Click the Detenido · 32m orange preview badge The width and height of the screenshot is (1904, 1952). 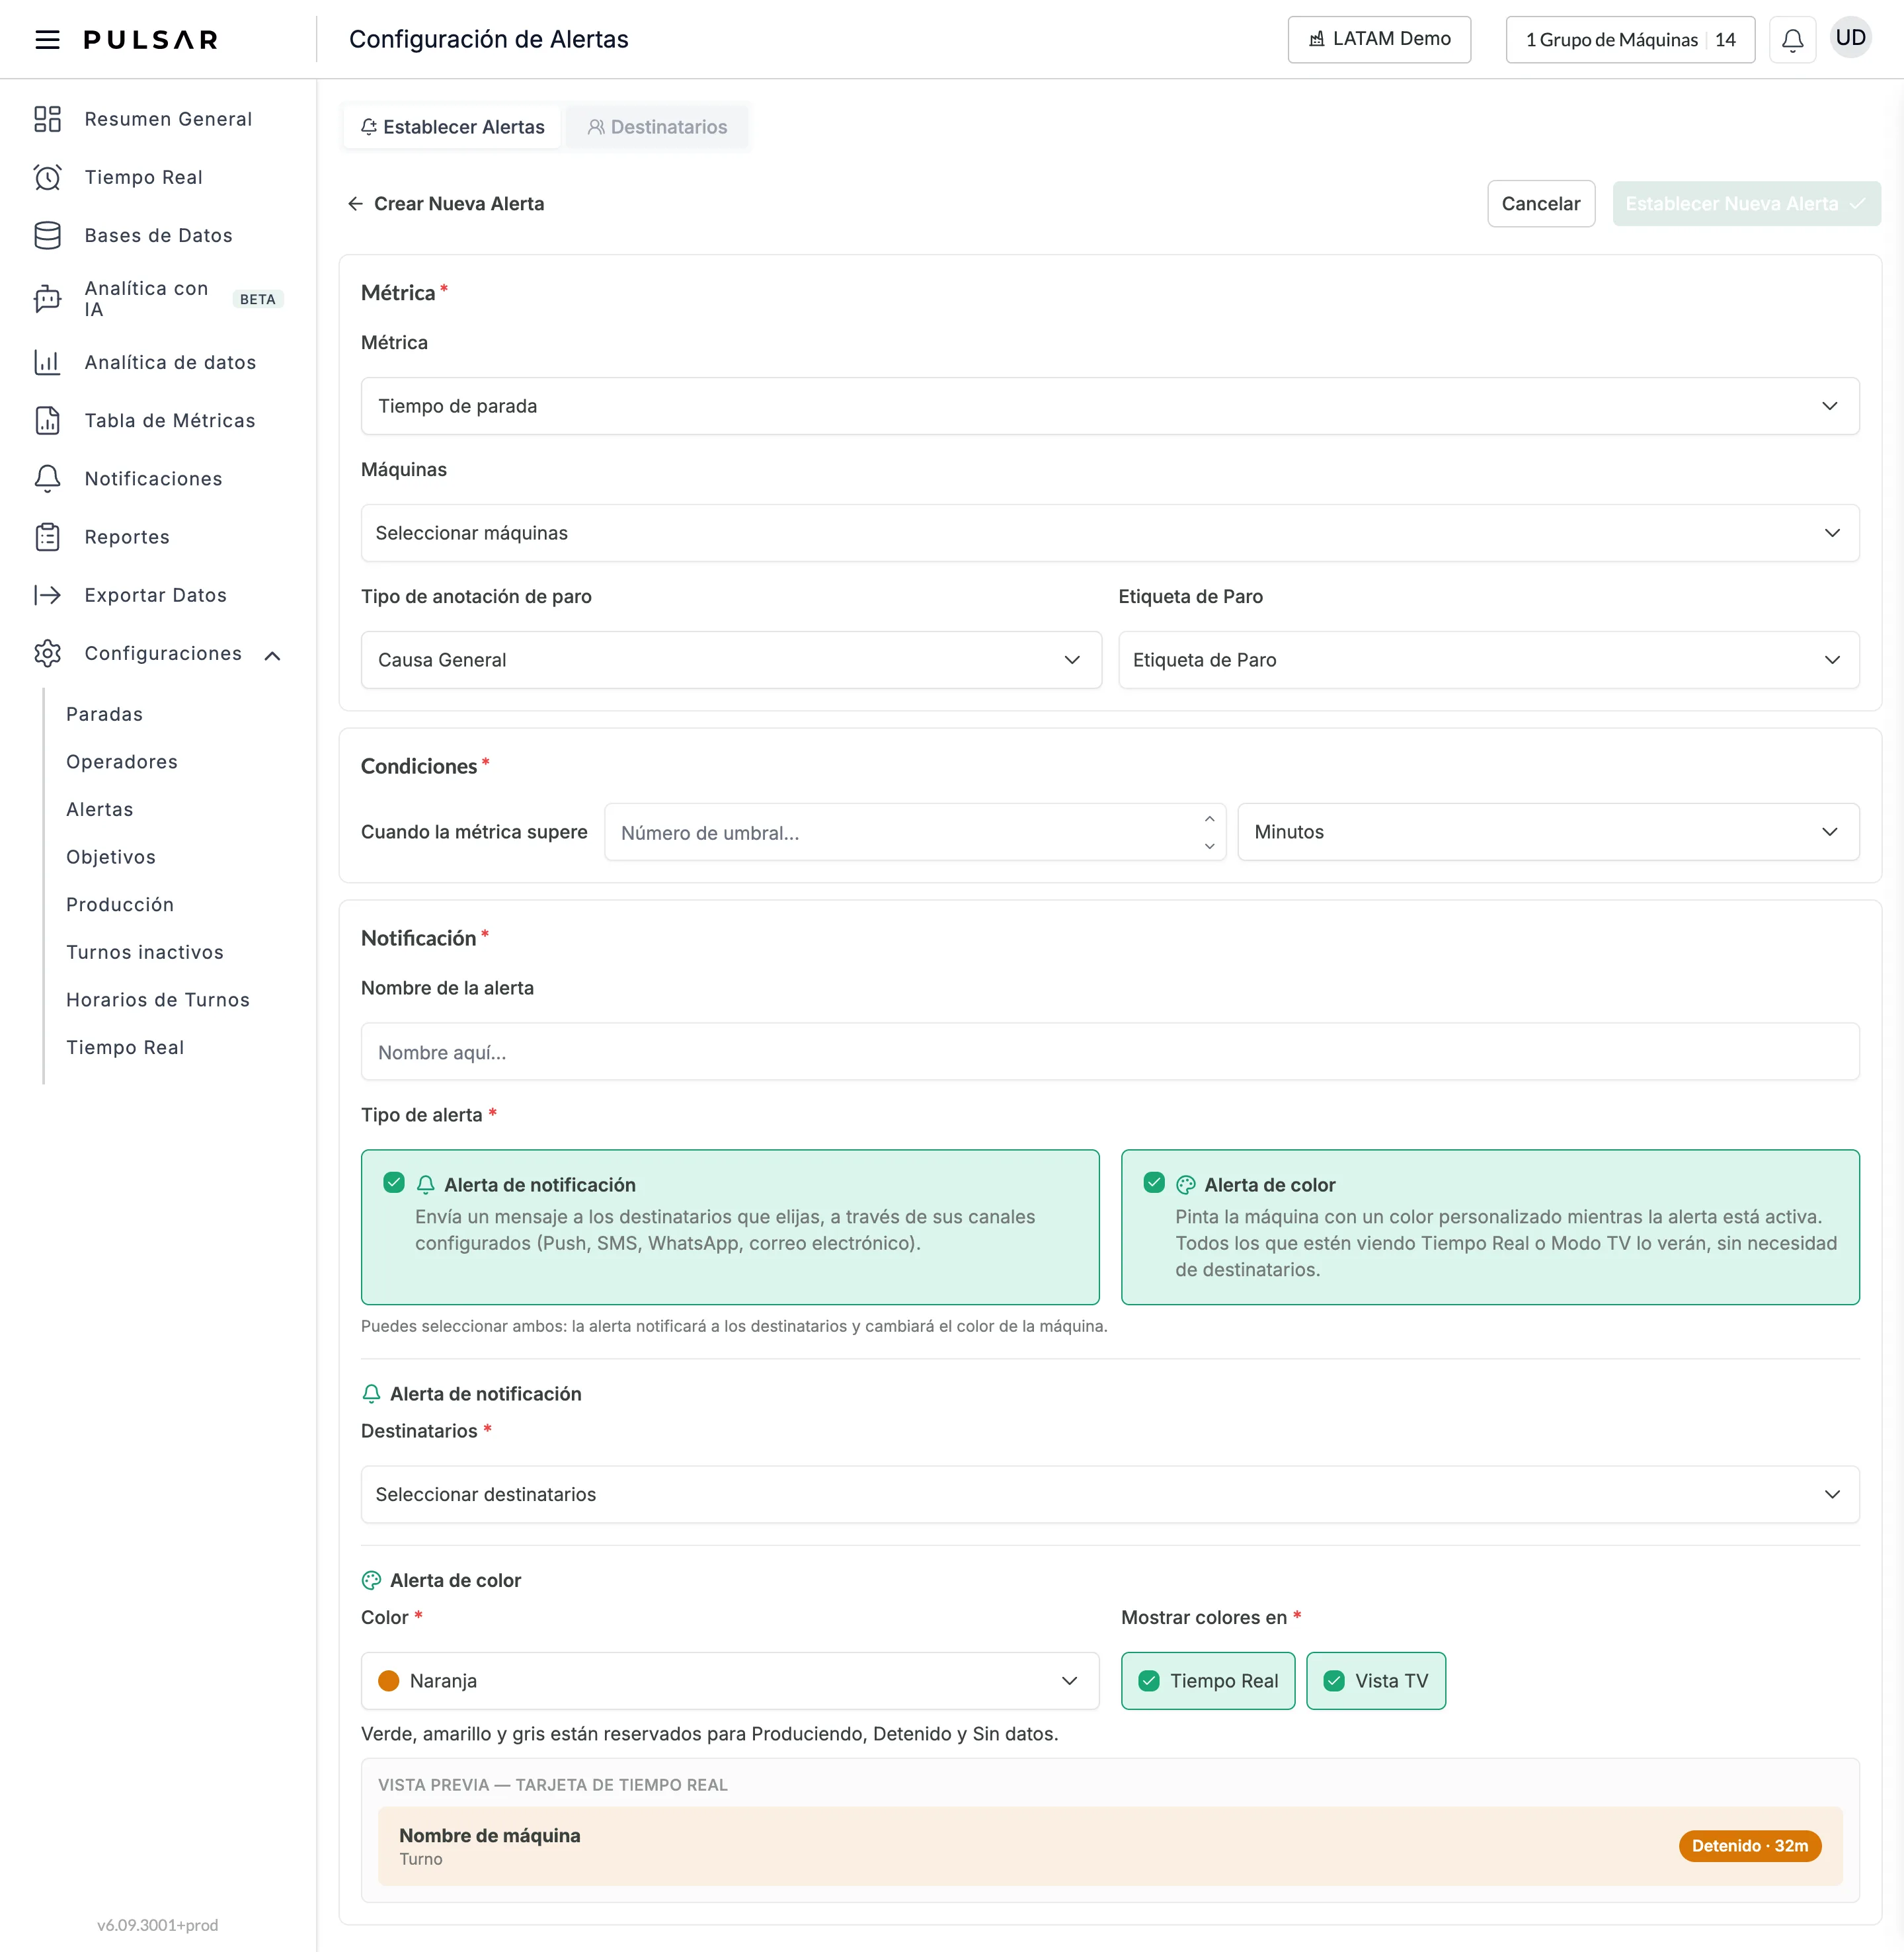(x=1750, y=1846)
